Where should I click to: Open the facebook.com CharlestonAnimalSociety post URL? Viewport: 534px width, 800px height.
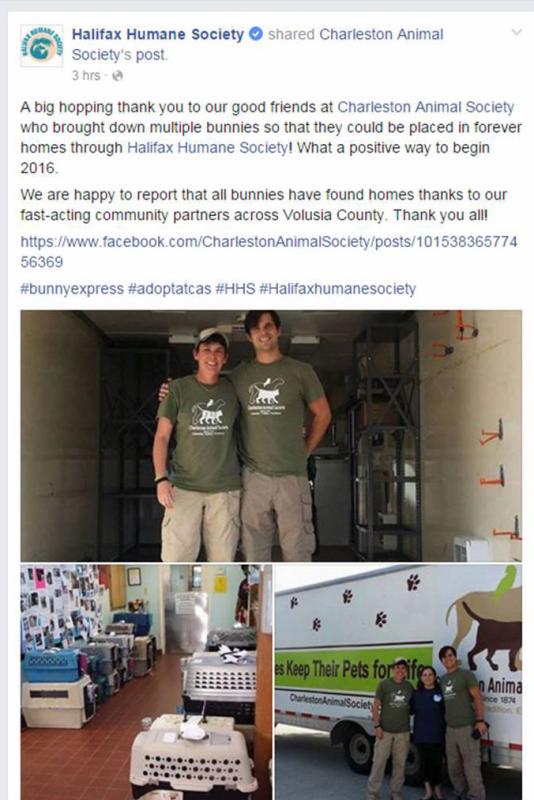(269, 252)
